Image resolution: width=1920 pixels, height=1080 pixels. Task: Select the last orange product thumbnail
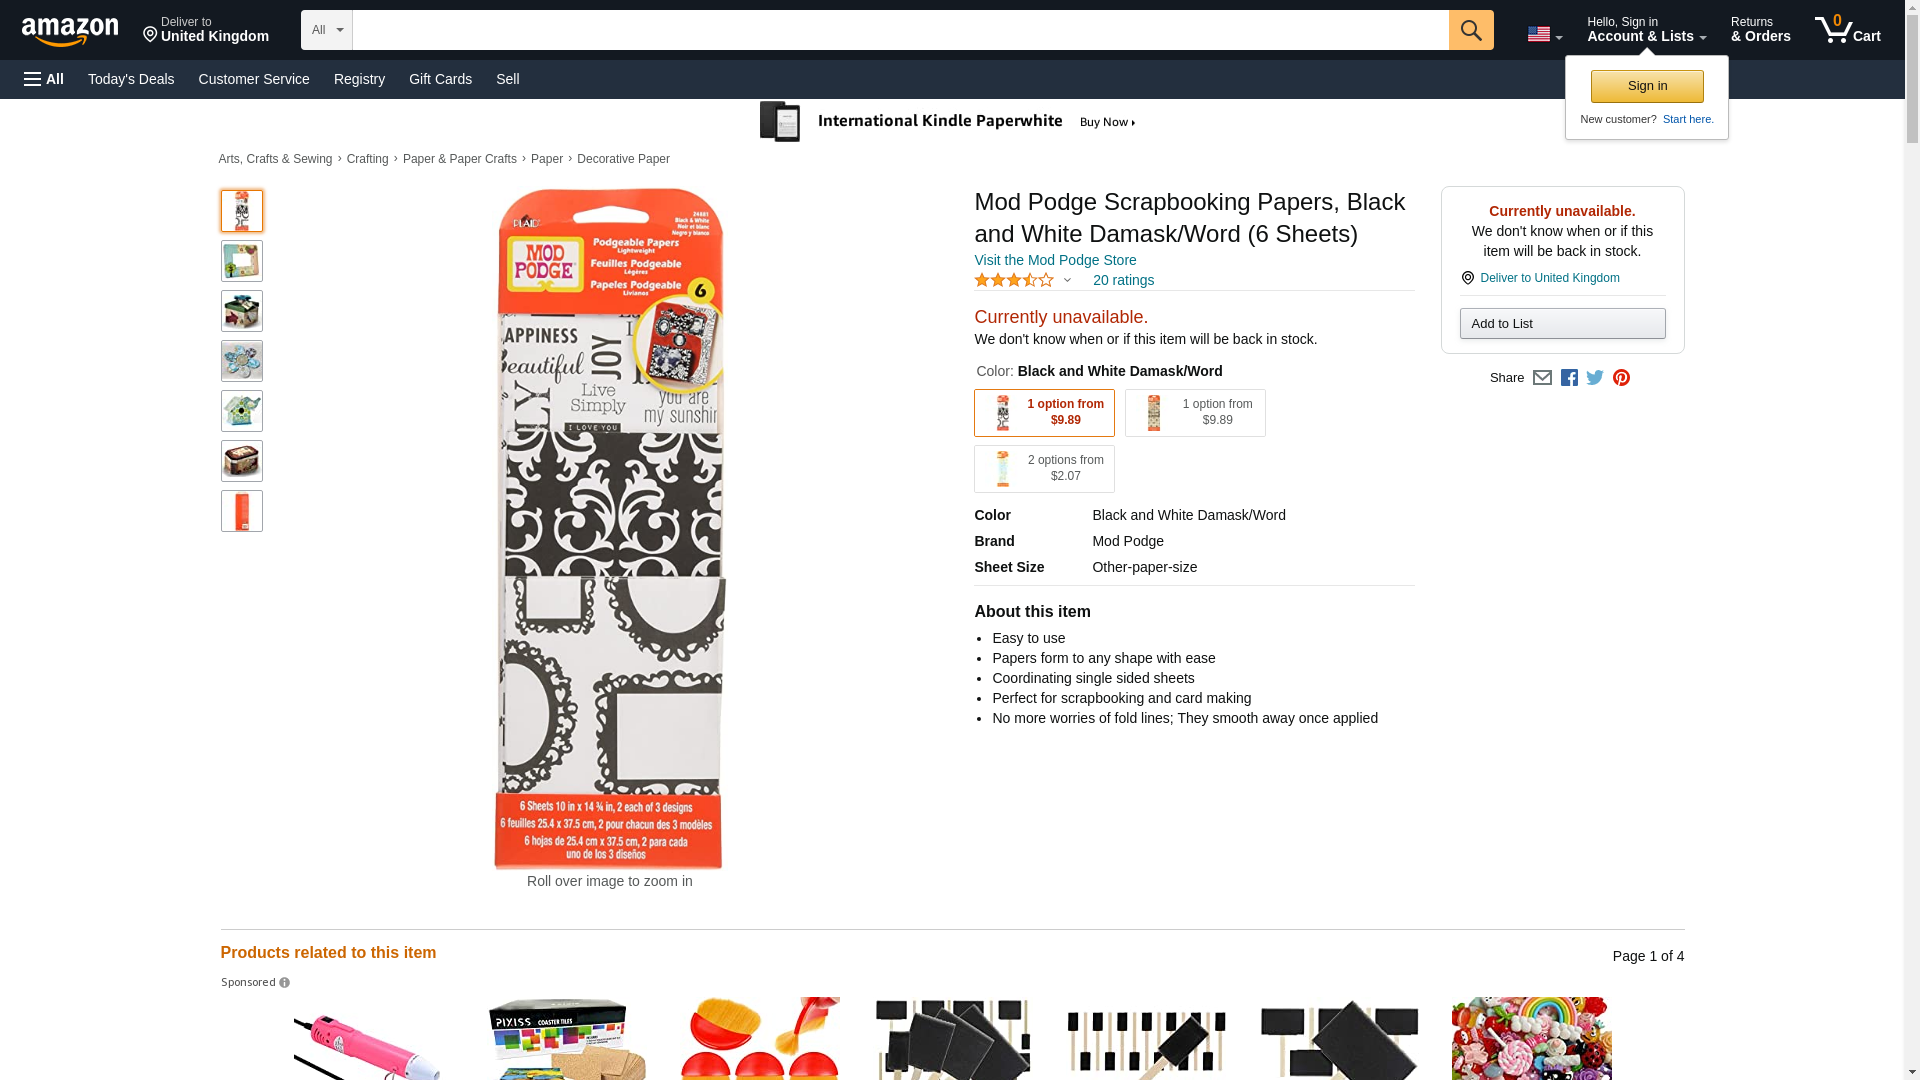[x=242, y=511]
